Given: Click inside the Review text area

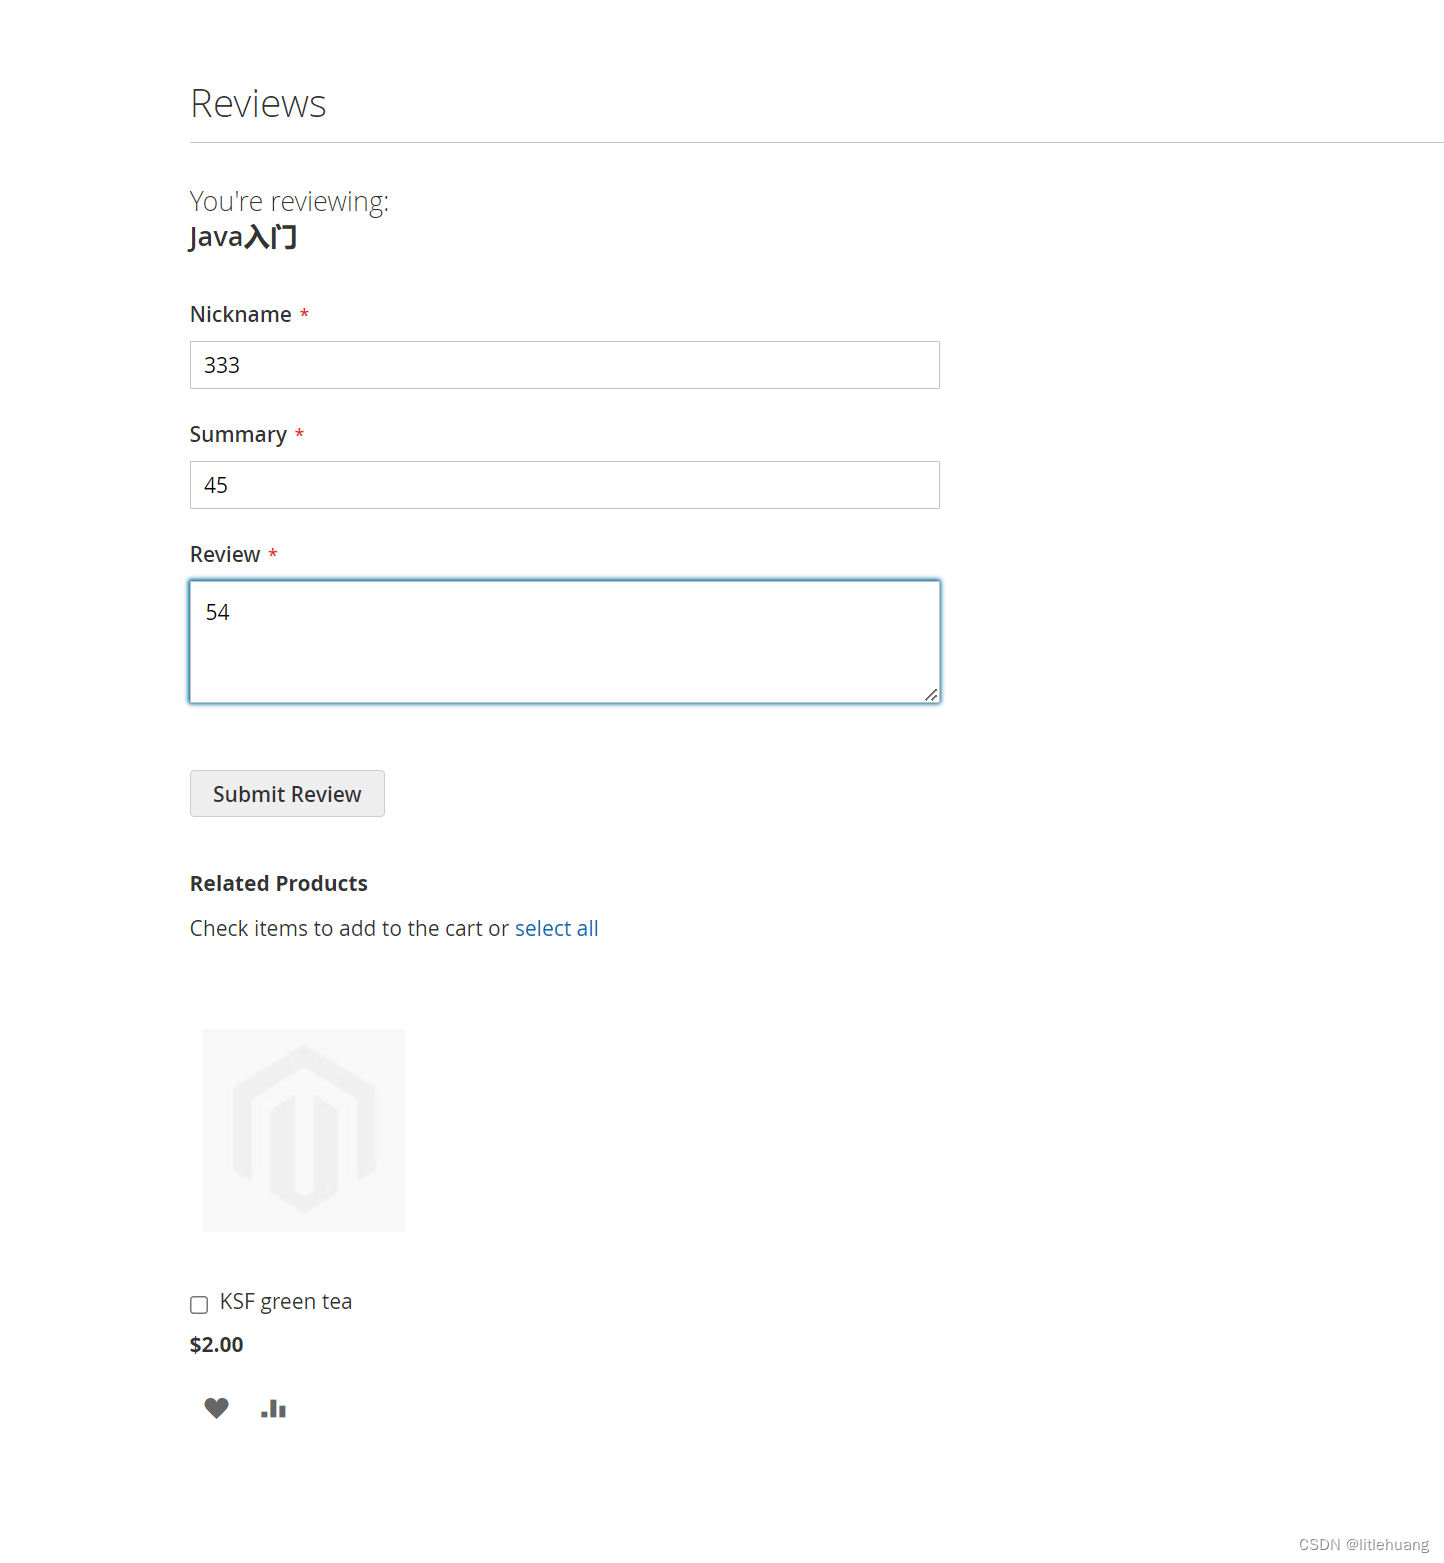Looking at the screenshot, I should tap(565, 642).
